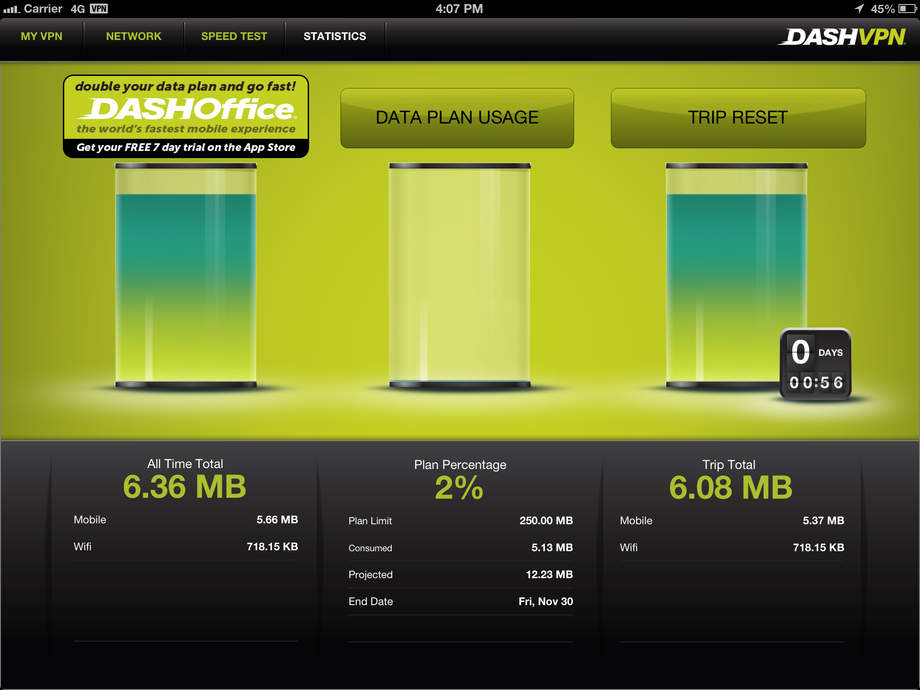Tap the Plan Limit 250.00 MB value
The image size is (920, 690).
click(546, 521)
